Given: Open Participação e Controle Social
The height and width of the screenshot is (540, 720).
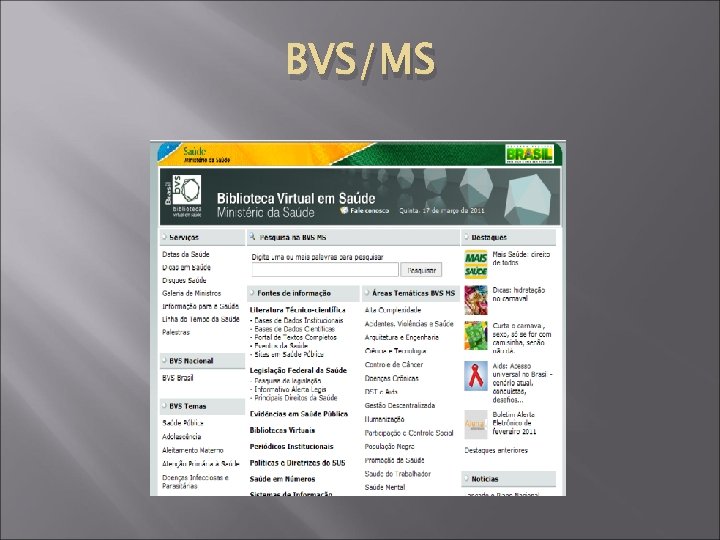Looking at the screenshot, I should pyautogui.click(x=409, y=433).
